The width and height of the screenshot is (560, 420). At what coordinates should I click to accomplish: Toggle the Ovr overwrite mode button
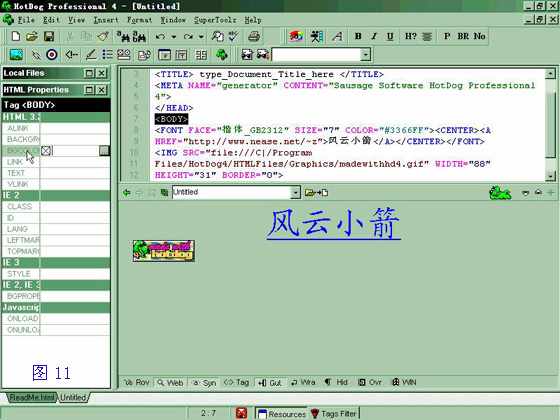coord(370,382)
